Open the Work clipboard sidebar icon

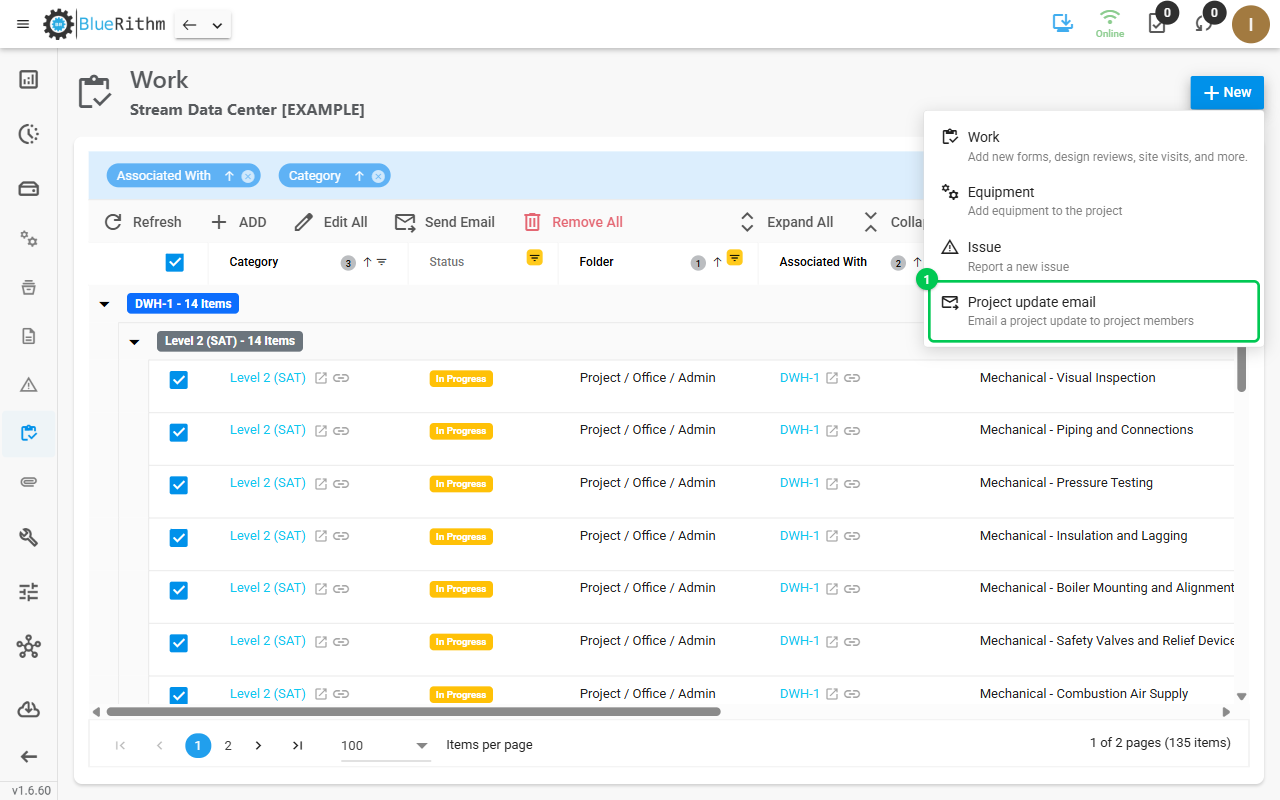[29, 433]
